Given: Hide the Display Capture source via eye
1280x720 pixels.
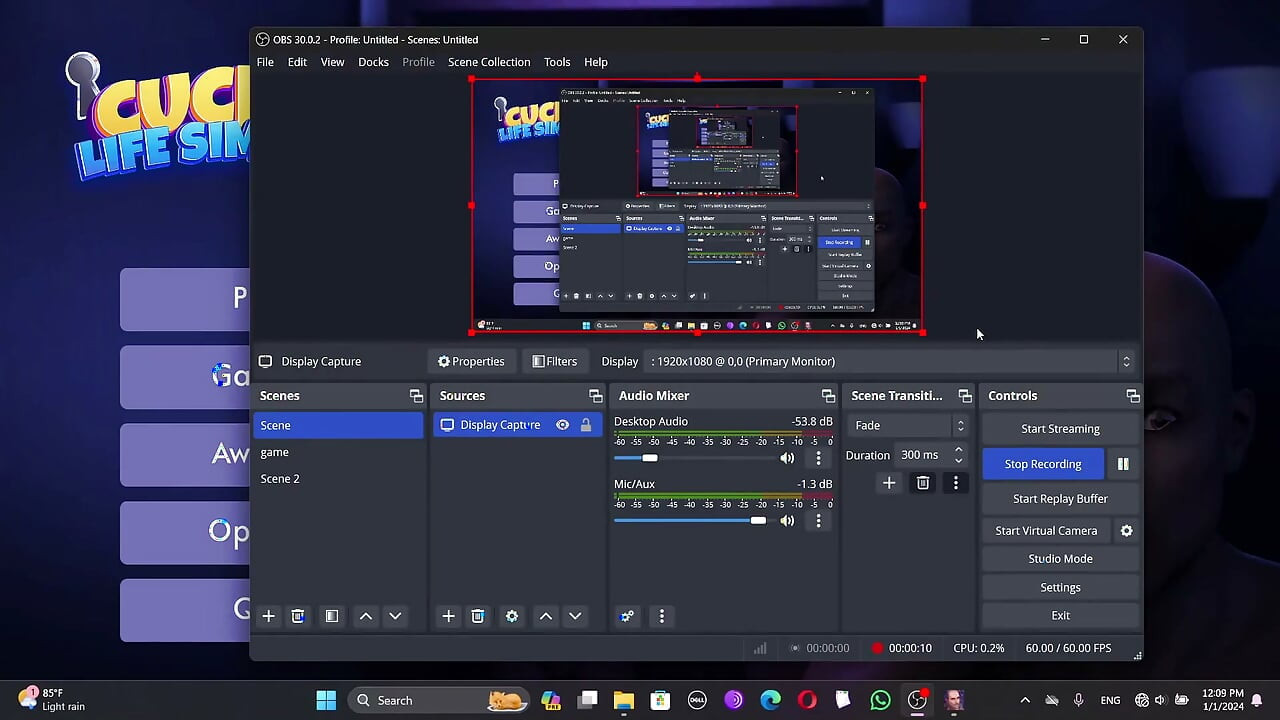Looking at the screenshot, I should (563, 425).
